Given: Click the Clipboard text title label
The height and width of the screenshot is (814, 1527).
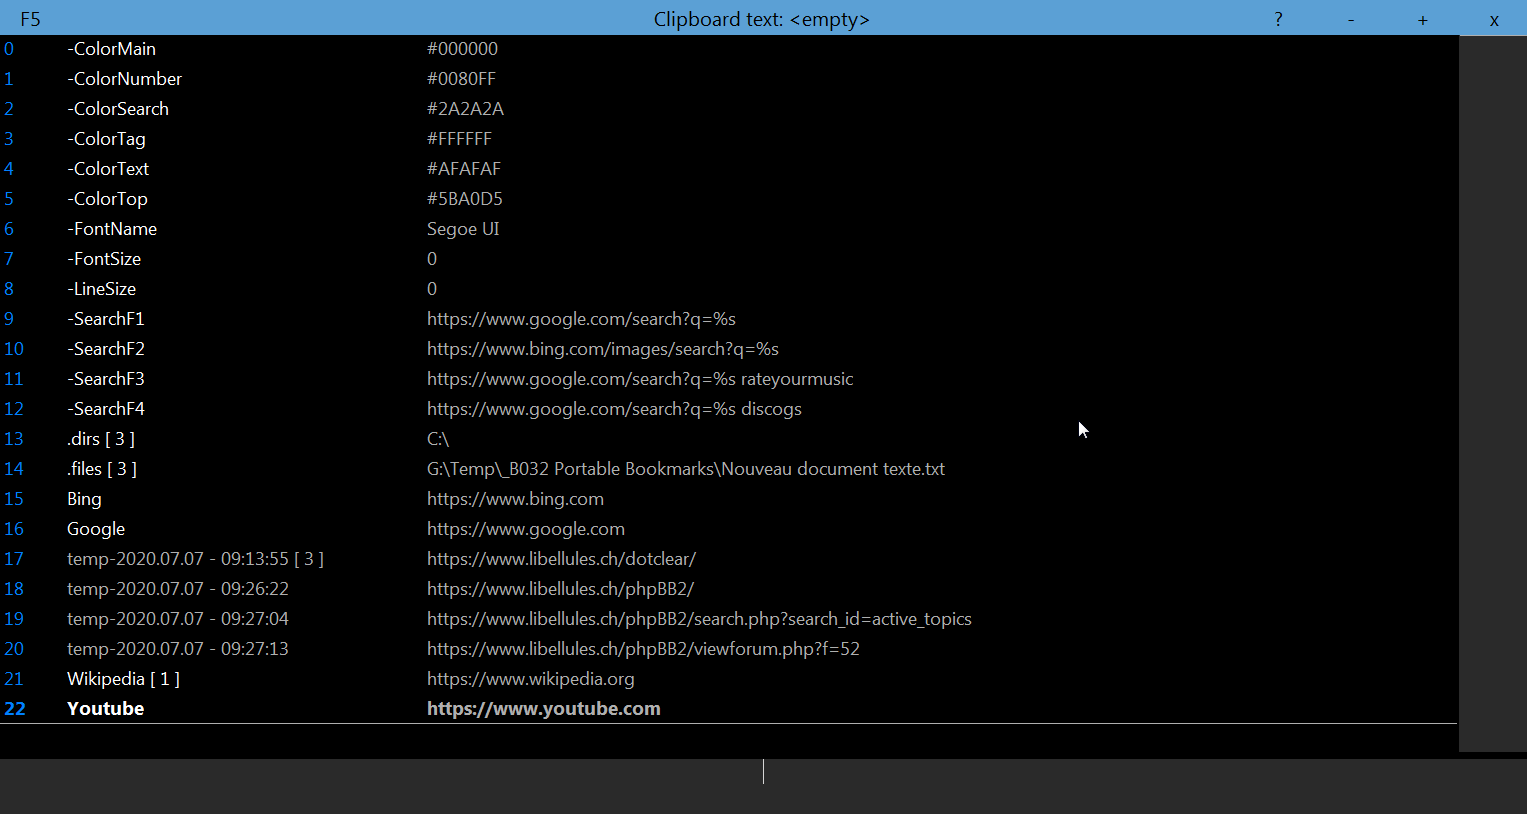Looking at the screenshot, I should click(762, 19).
